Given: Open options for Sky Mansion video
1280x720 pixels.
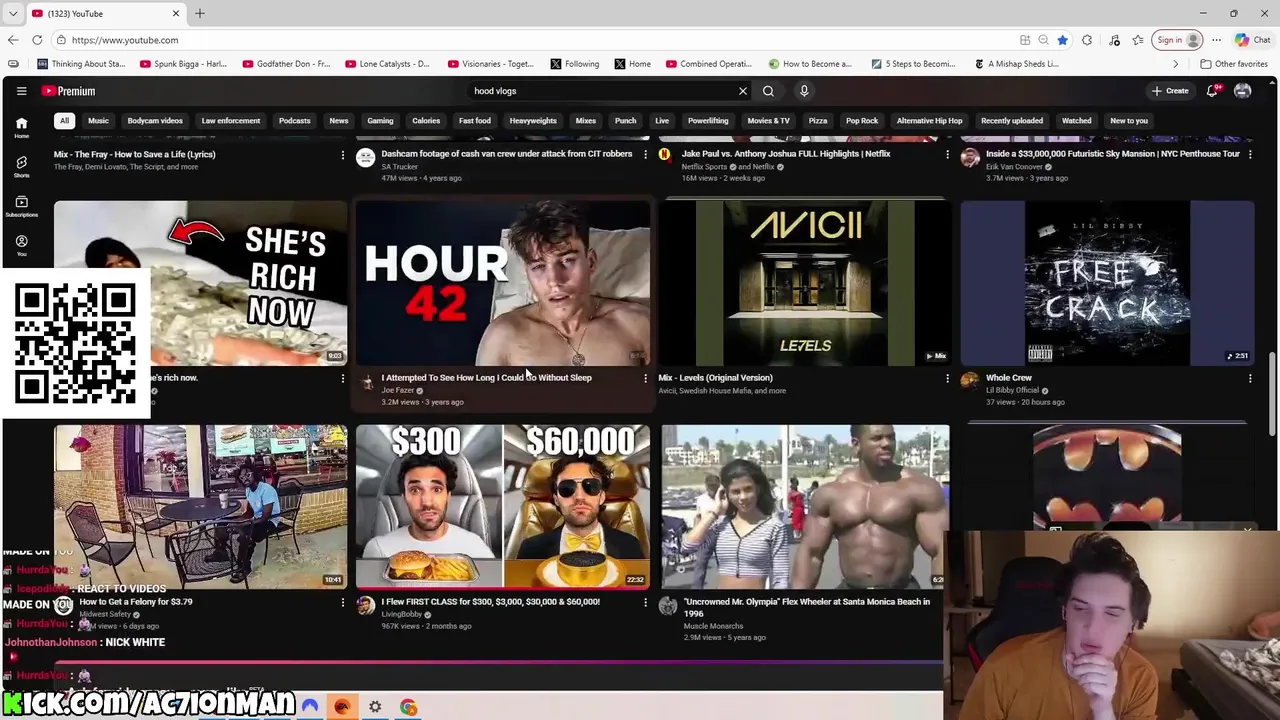Looking at the screenshot, I should (1249, 155).
